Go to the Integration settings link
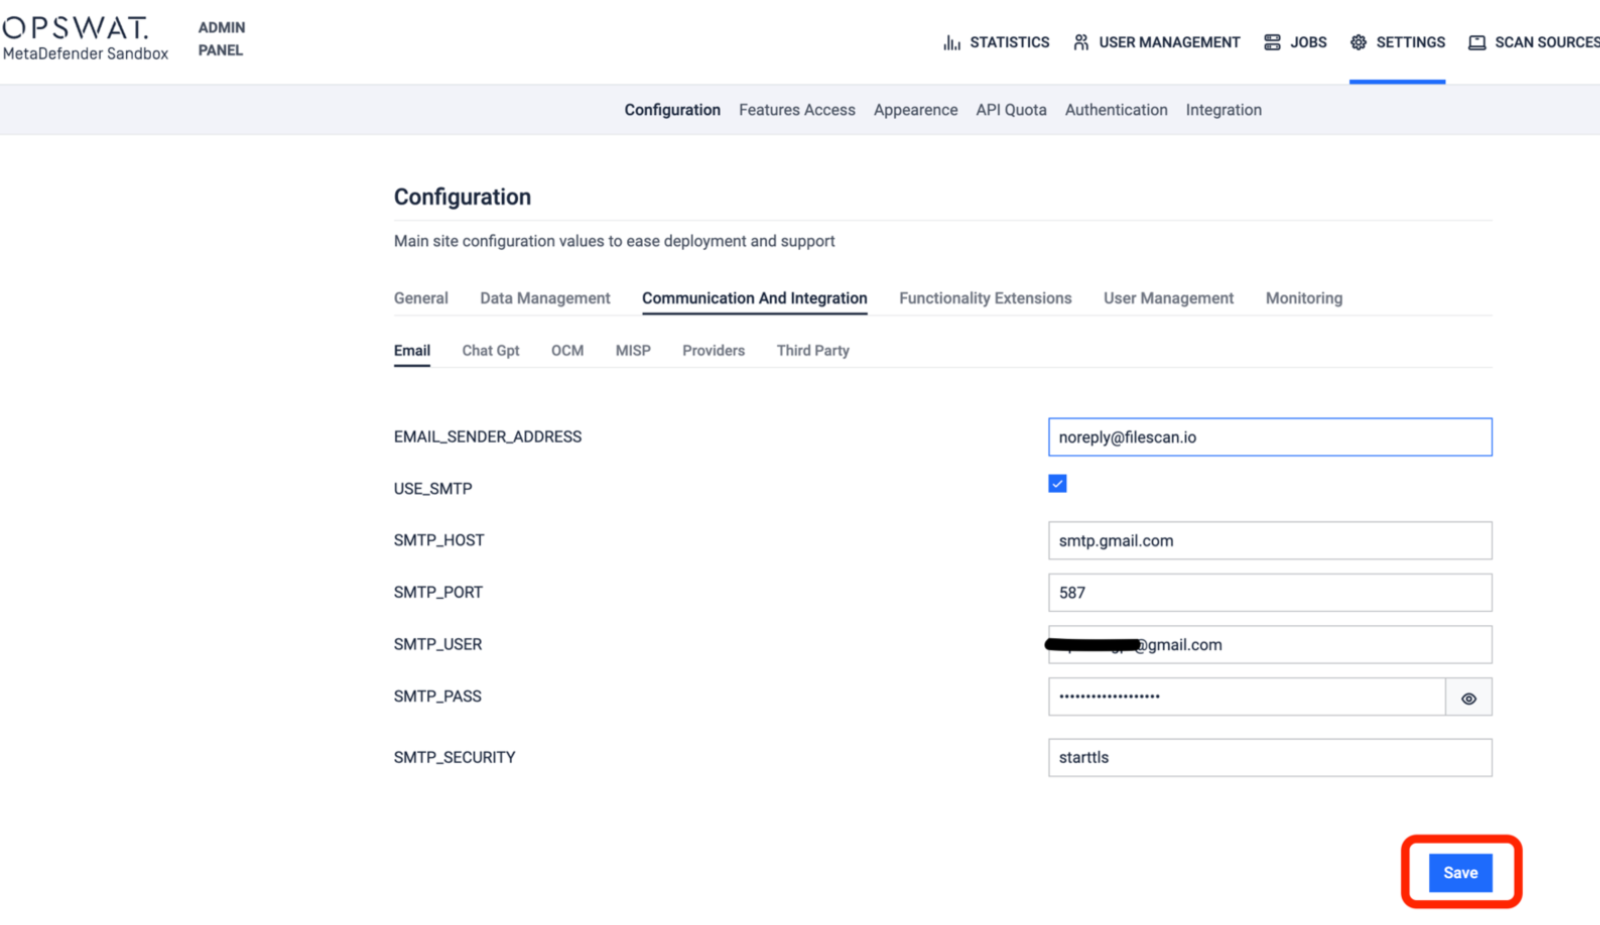Screen dimensions: 1600x925 (x=1223, y=110)
